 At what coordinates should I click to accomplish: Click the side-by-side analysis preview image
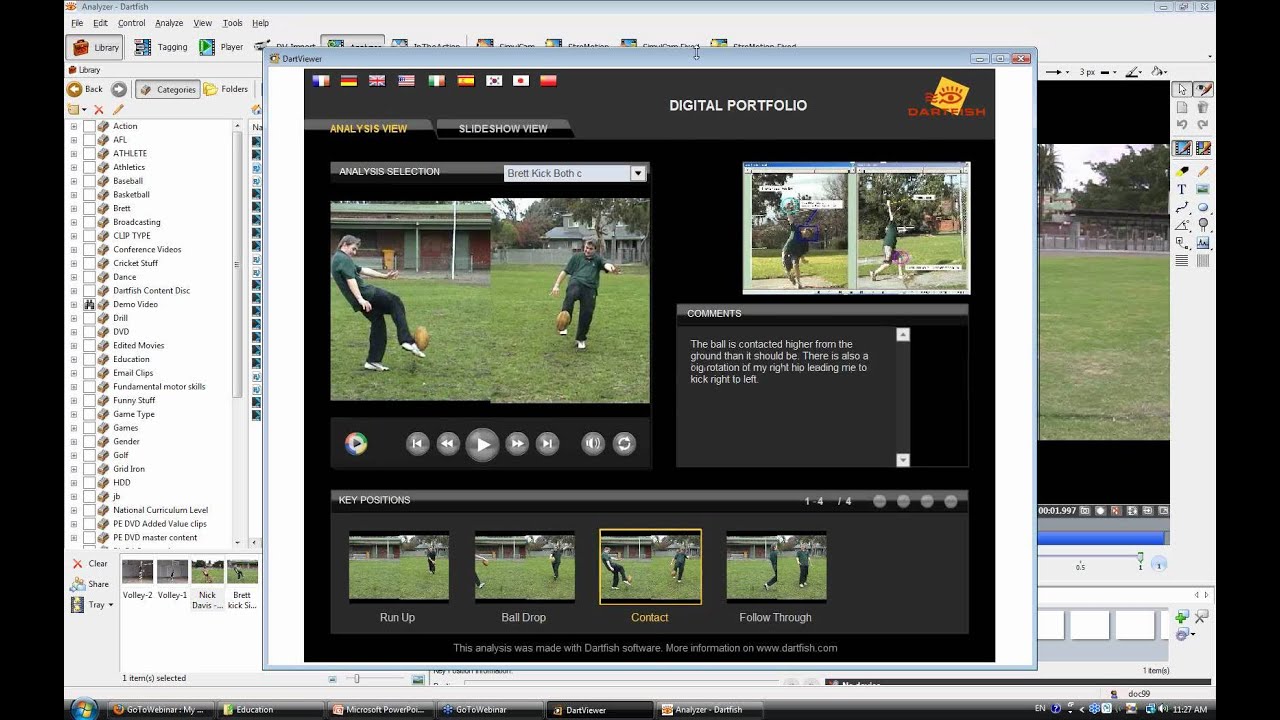856,228
